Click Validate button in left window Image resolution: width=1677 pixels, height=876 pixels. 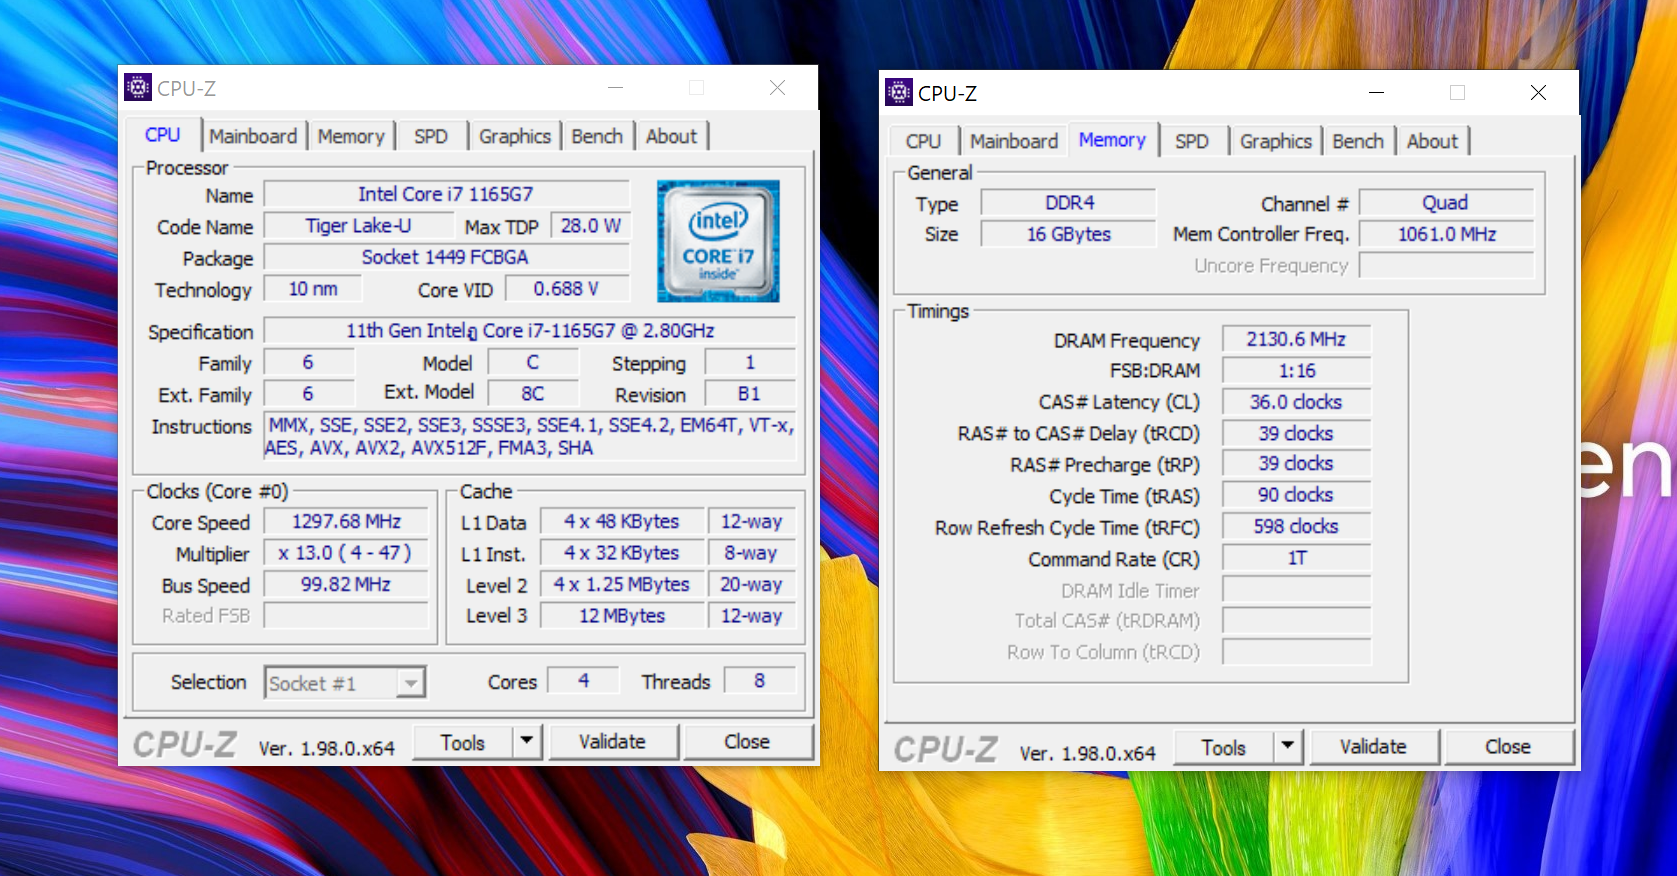[612, 742]
